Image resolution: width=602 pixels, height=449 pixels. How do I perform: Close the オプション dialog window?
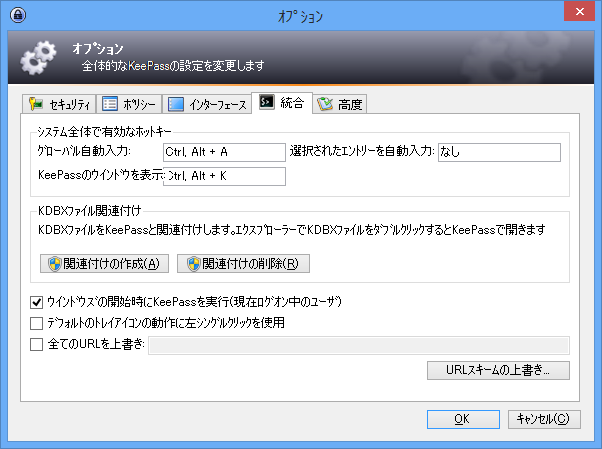click(x=578, y=15)
